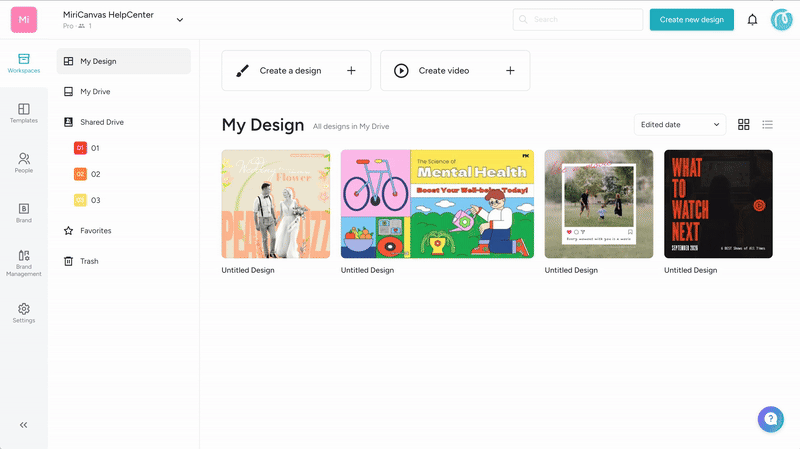
Task: Open folder 03 label
Action: click(95, 200)
